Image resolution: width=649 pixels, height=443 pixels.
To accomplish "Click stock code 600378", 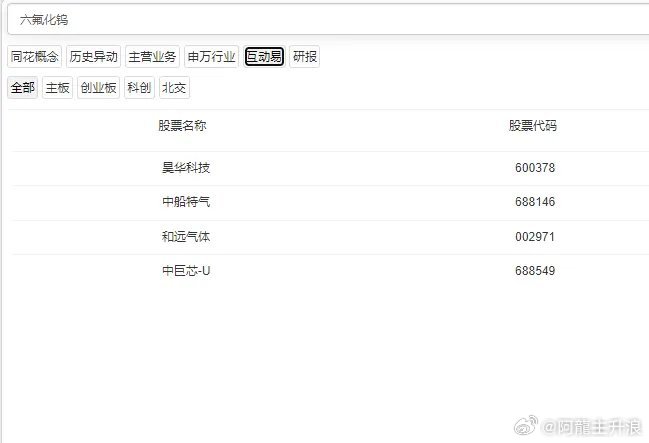I will click(x=535, y=168).
